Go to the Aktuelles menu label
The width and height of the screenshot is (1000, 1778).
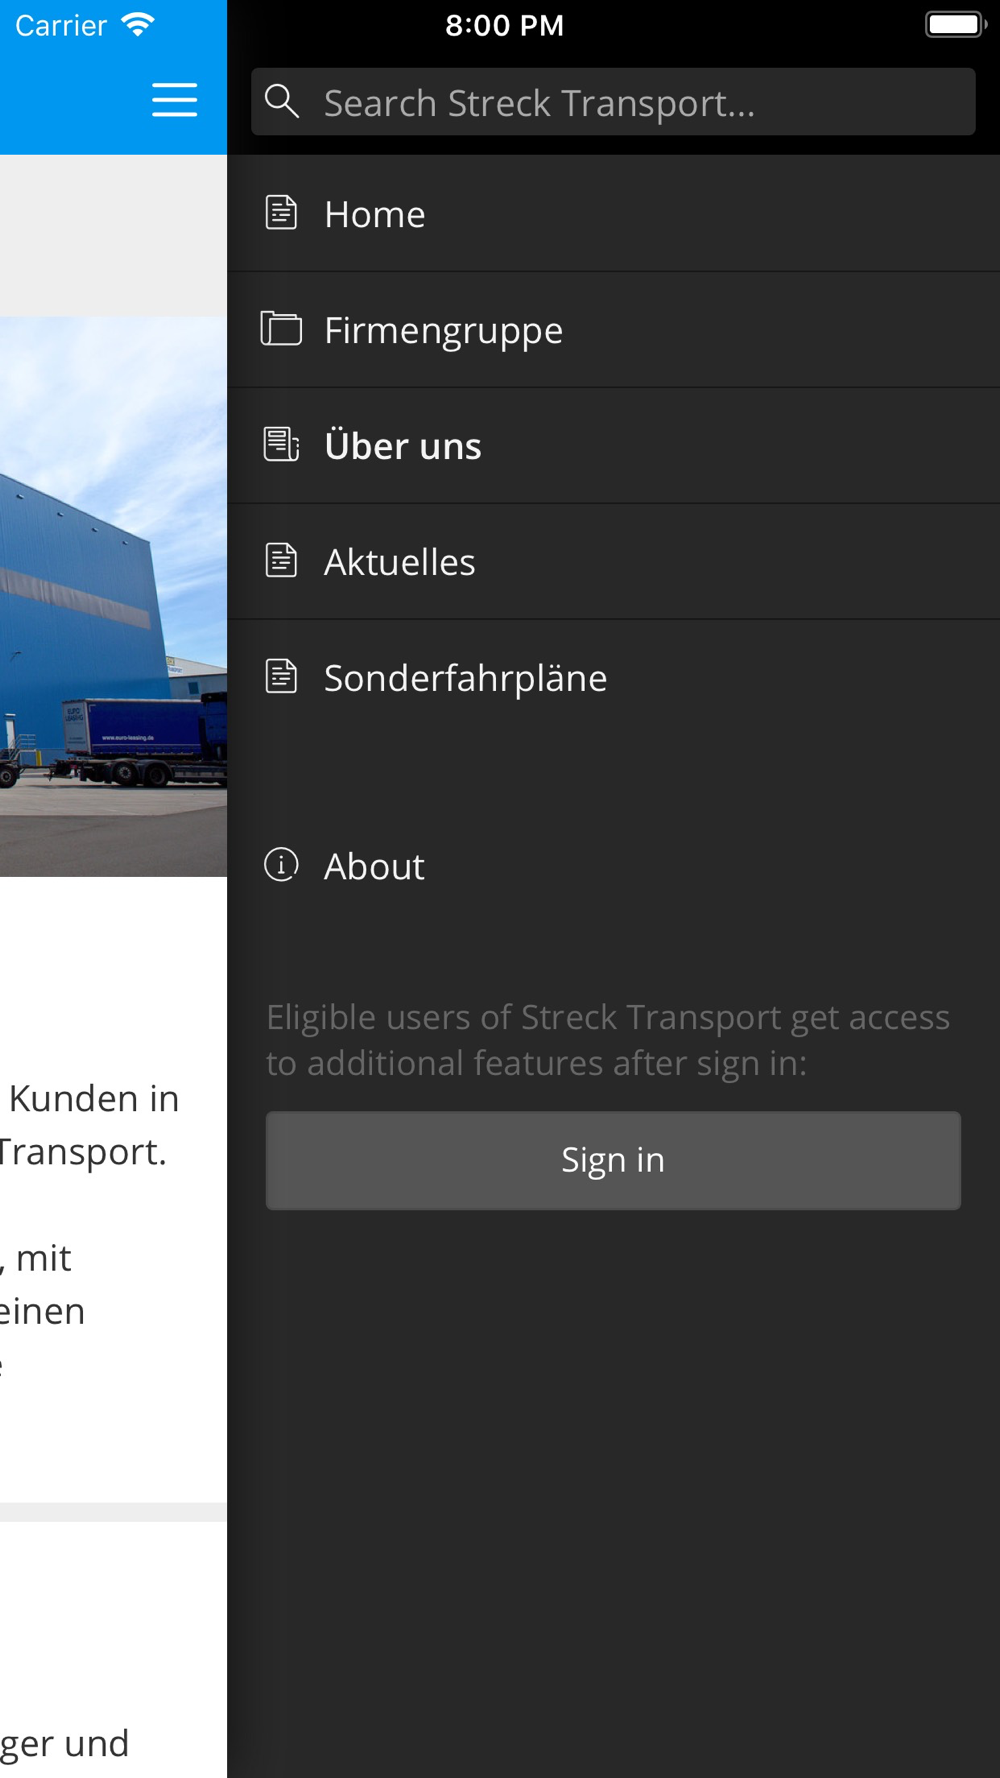(399, 562)
